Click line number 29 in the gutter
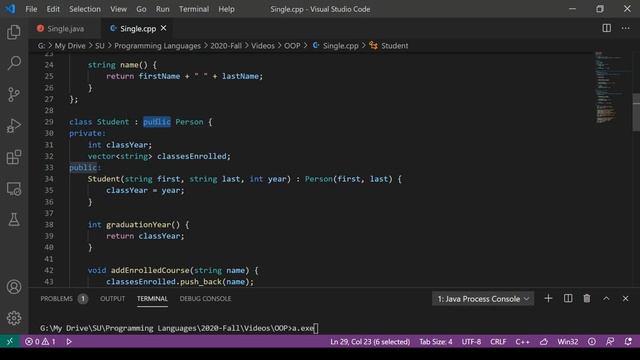 [x=49, y=122]
